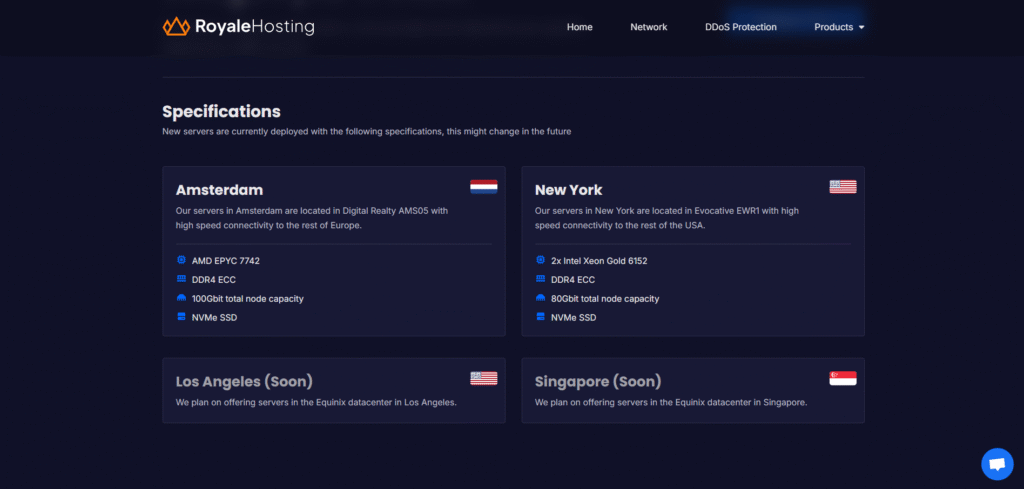This screenshot has height=489, width=1024.
Task: Click the Netherlands flag on Amsterdam card
Action: point(484,186)
